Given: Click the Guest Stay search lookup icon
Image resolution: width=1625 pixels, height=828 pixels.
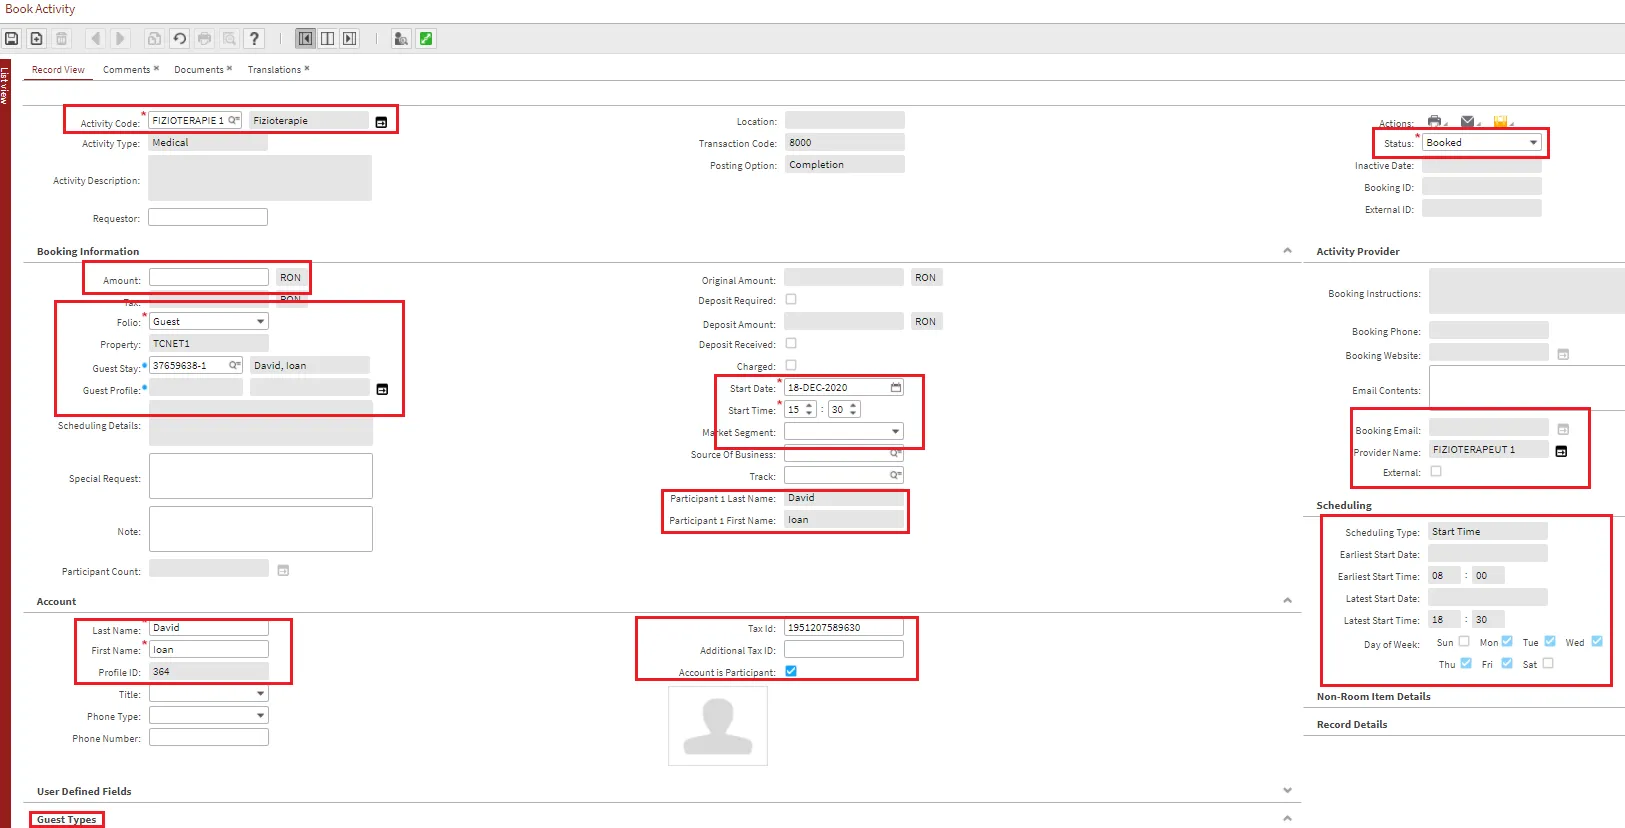Looking at the screenshot, I should (x=234, y=365).
